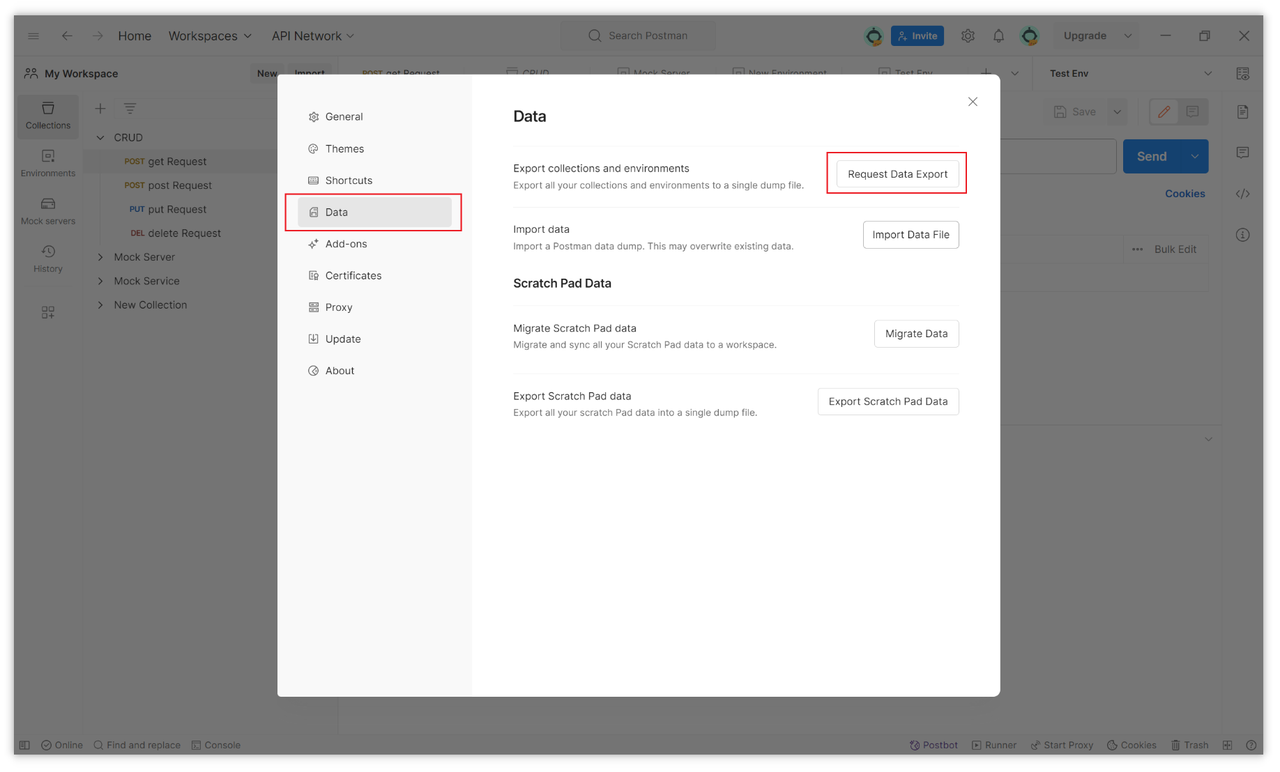Open the Test Env environment selector
1280x772 pixels.
click(1130, 74)
